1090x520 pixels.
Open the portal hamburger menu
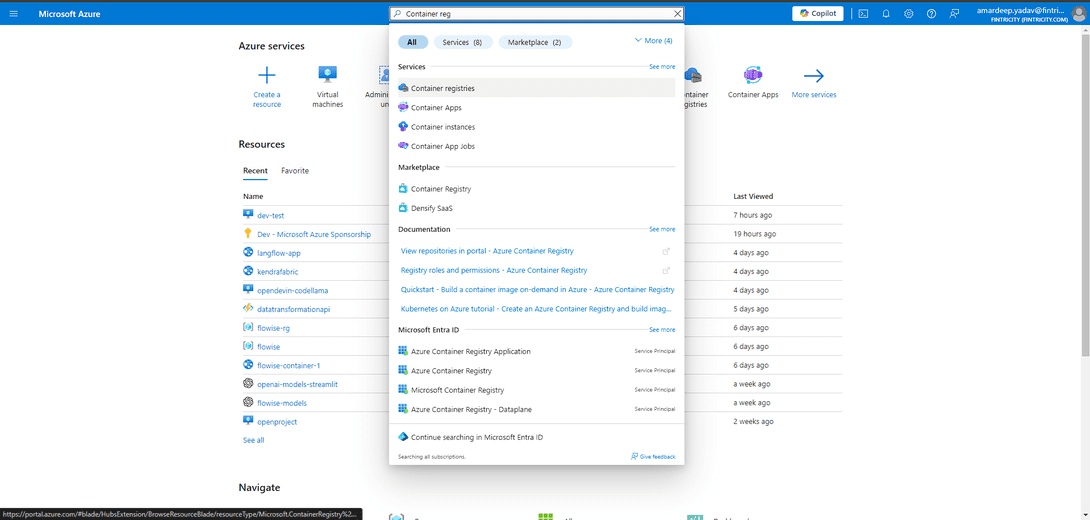click(14, 14)
